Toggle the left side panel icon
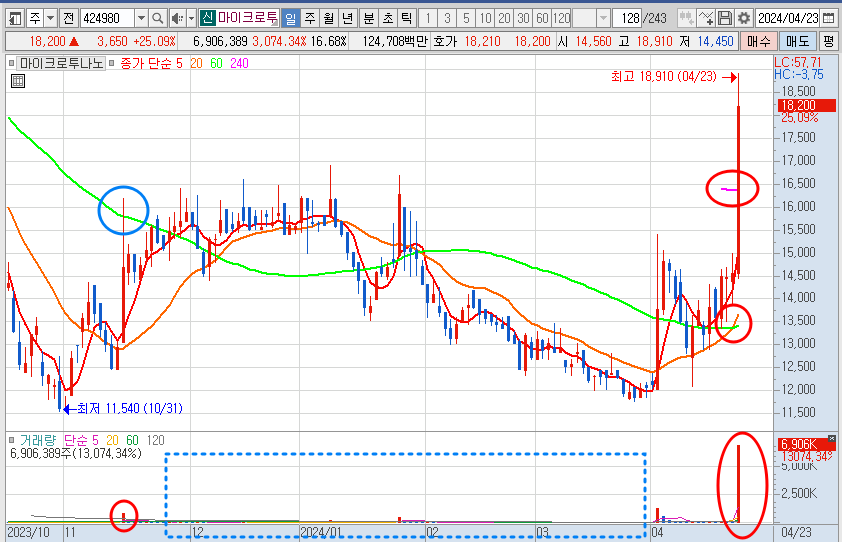This screenshot has height=542, width=842. pos(16,19)
